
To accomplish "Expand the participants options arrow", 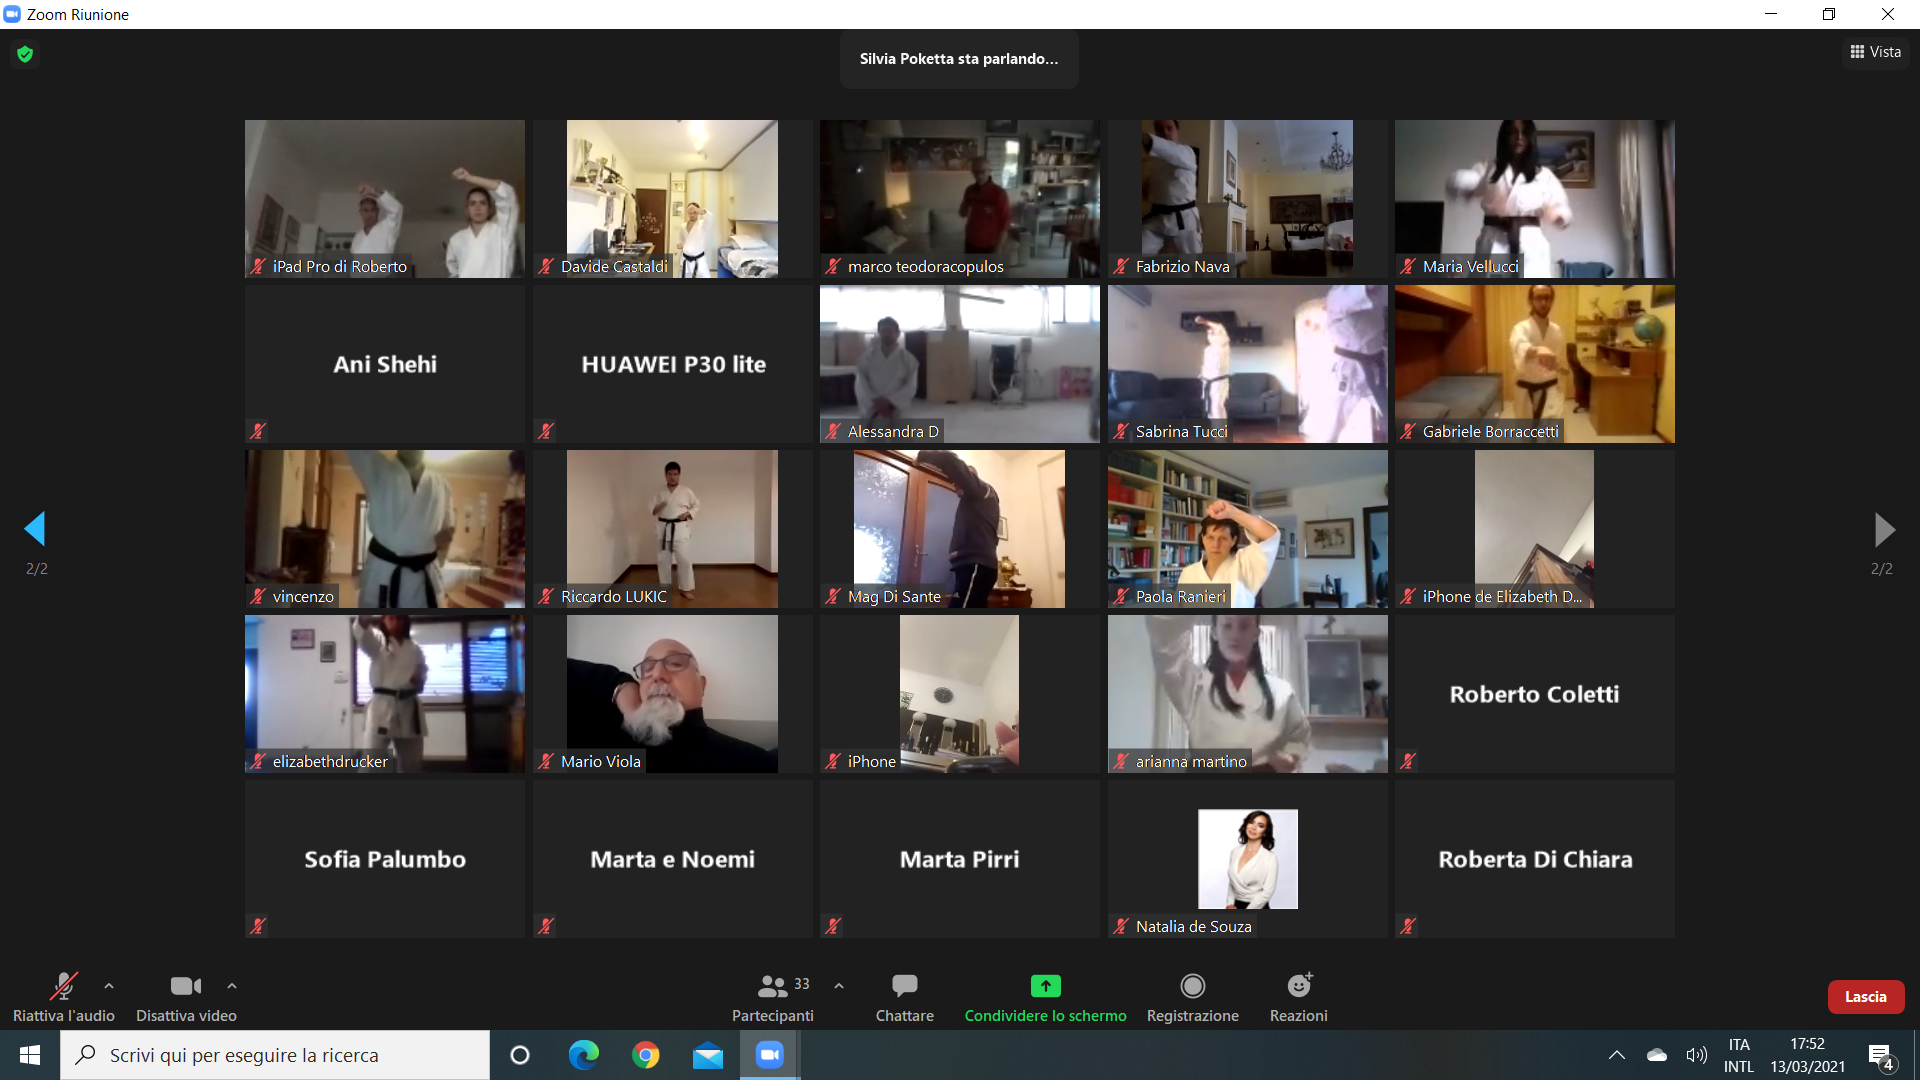I will (839, 986).
